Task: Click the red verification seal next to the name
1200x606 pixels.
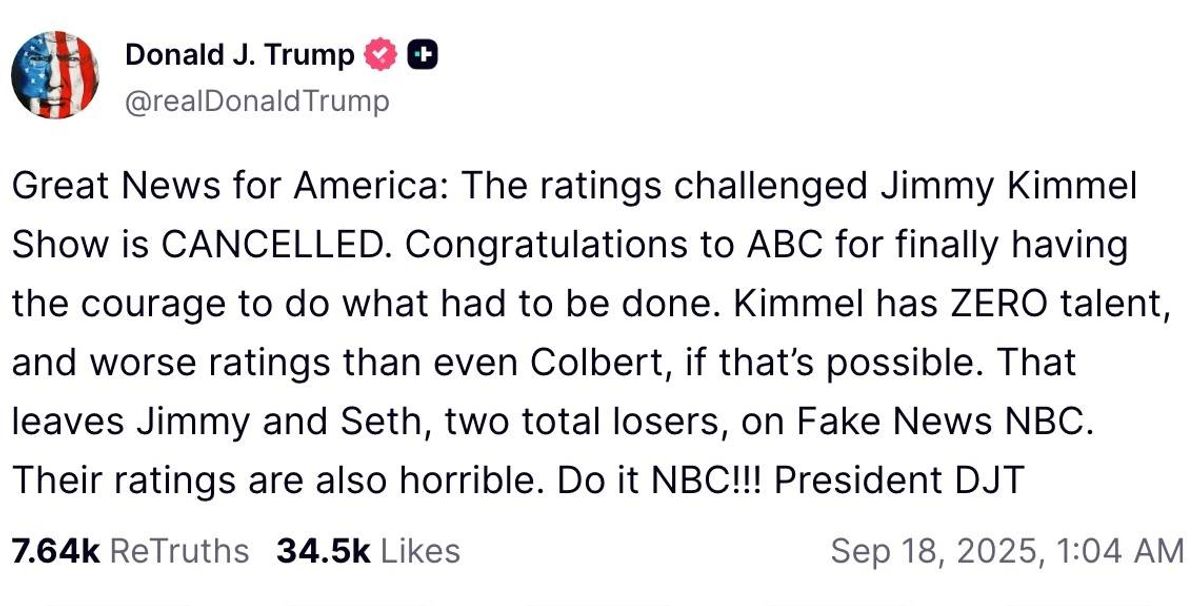Action: click(381, 55)
